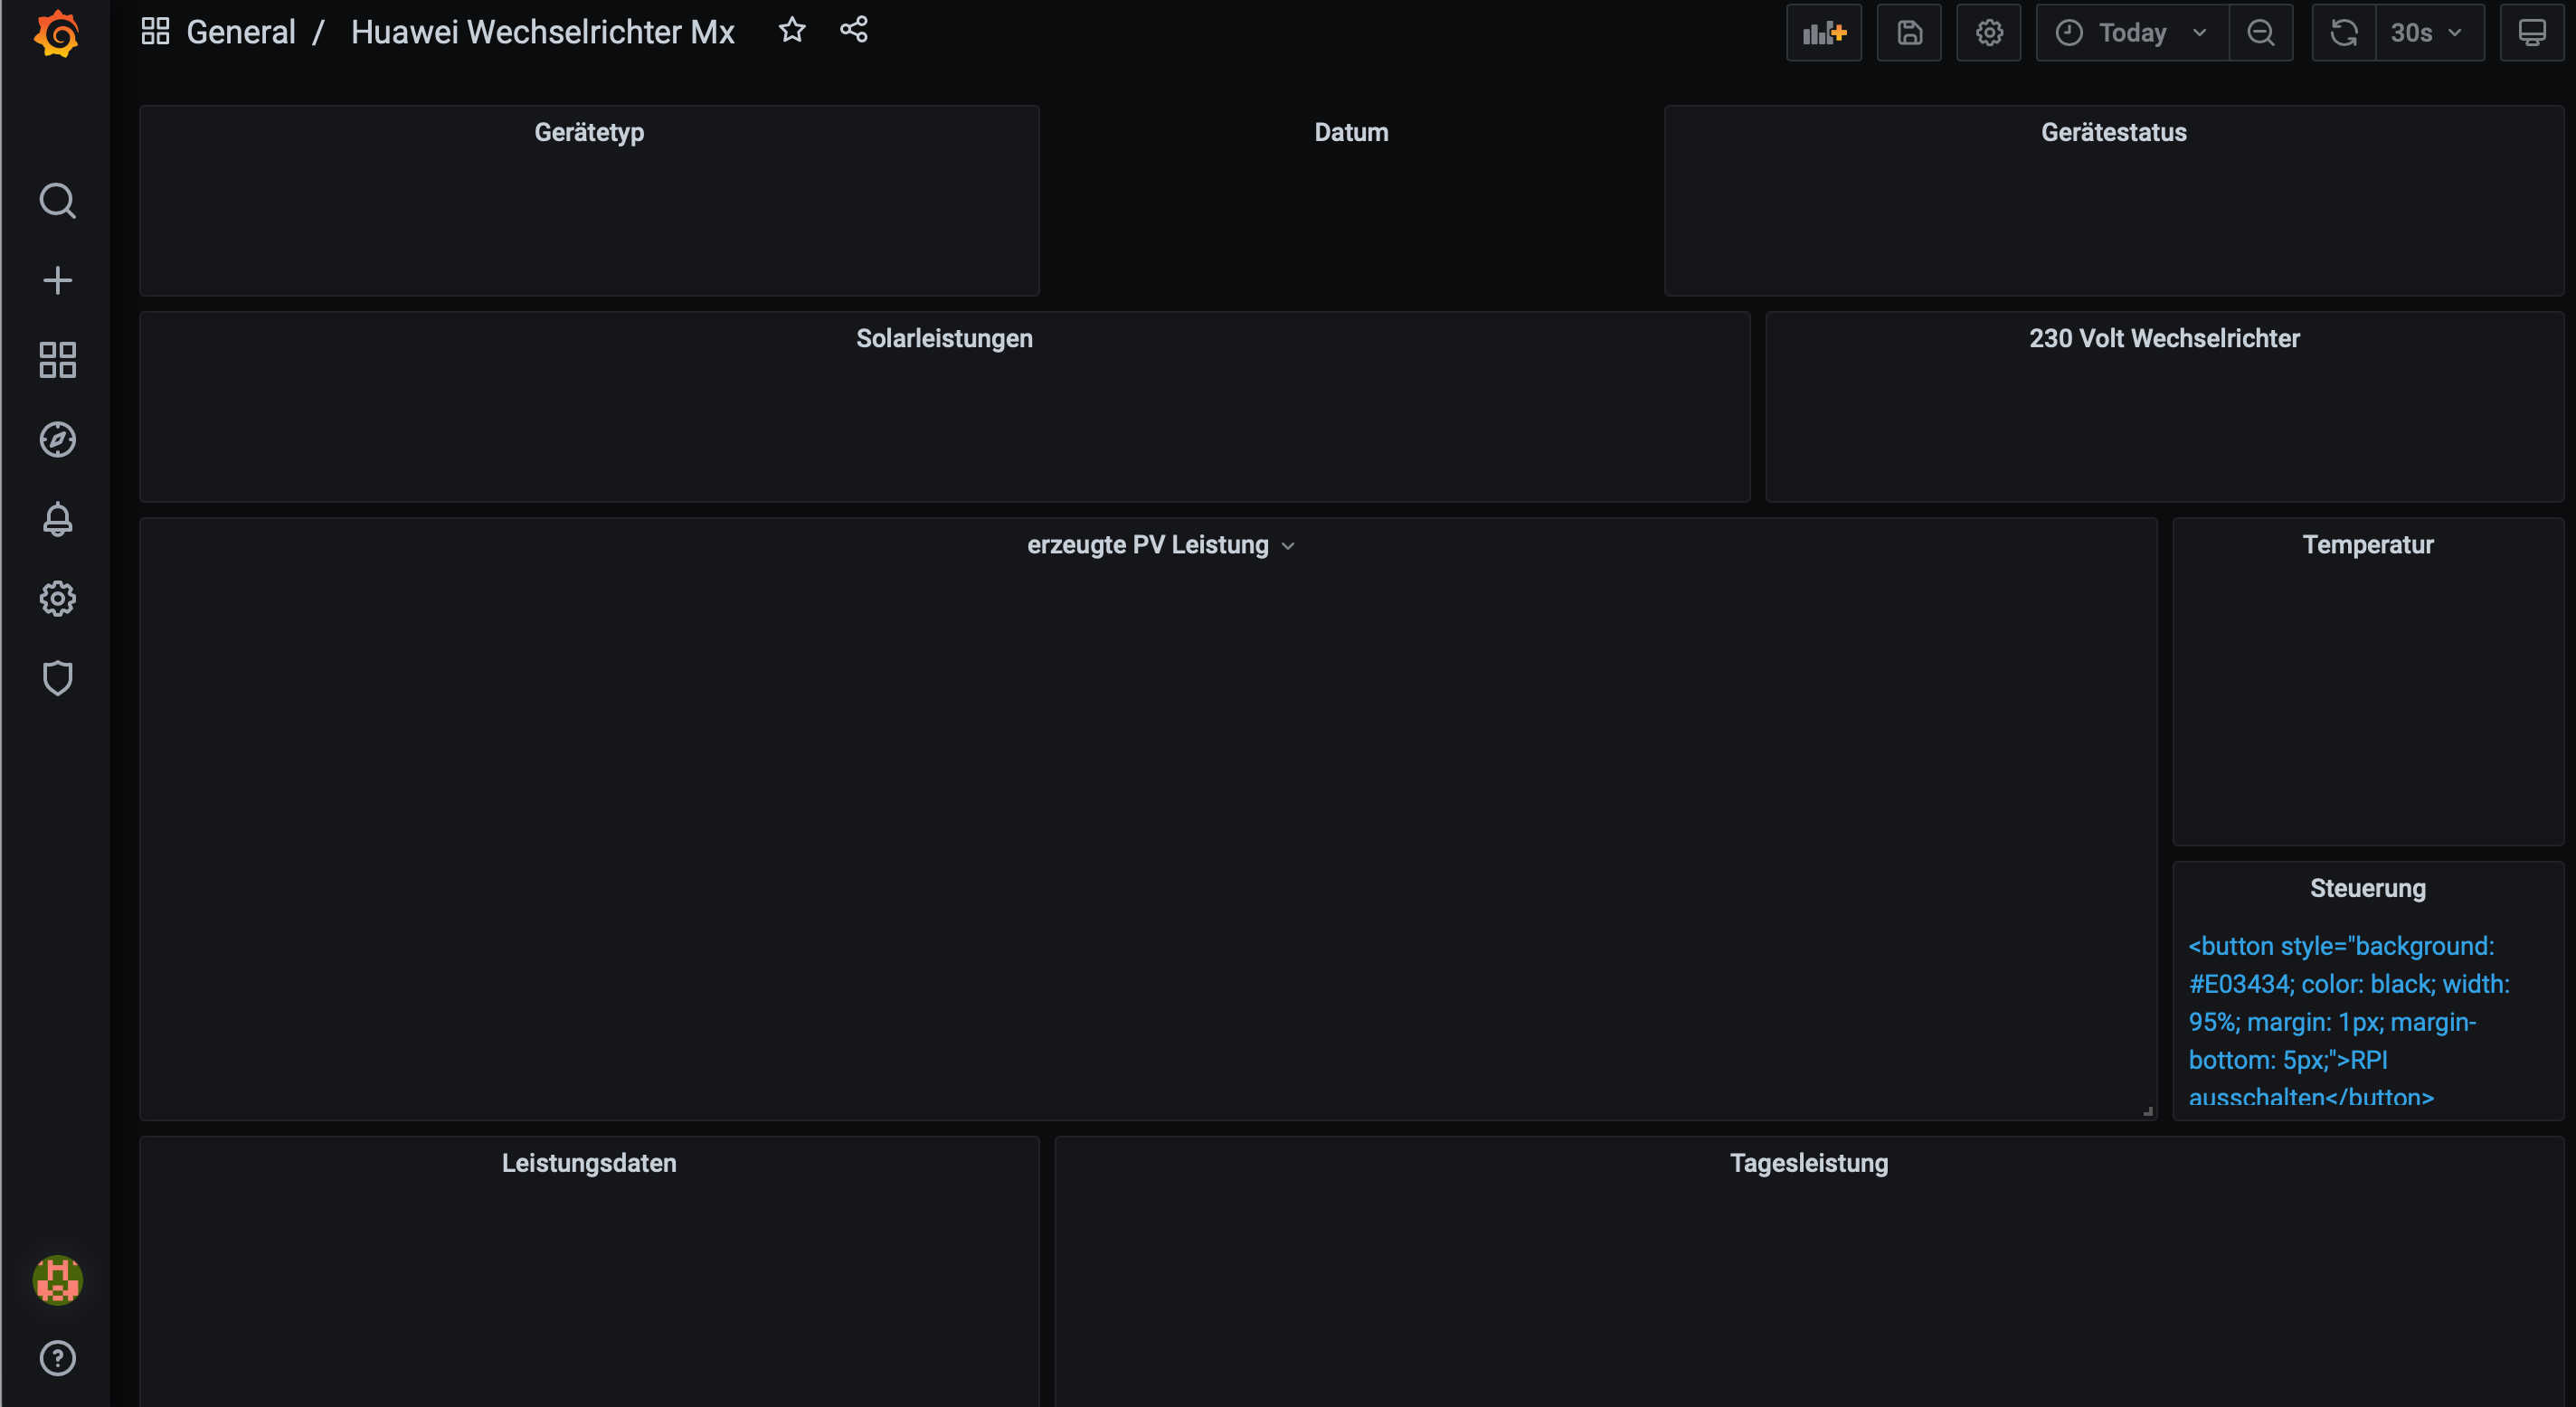Refresh the dashboard now
Viewport: 2576px width, 1407px height.
2343,33
